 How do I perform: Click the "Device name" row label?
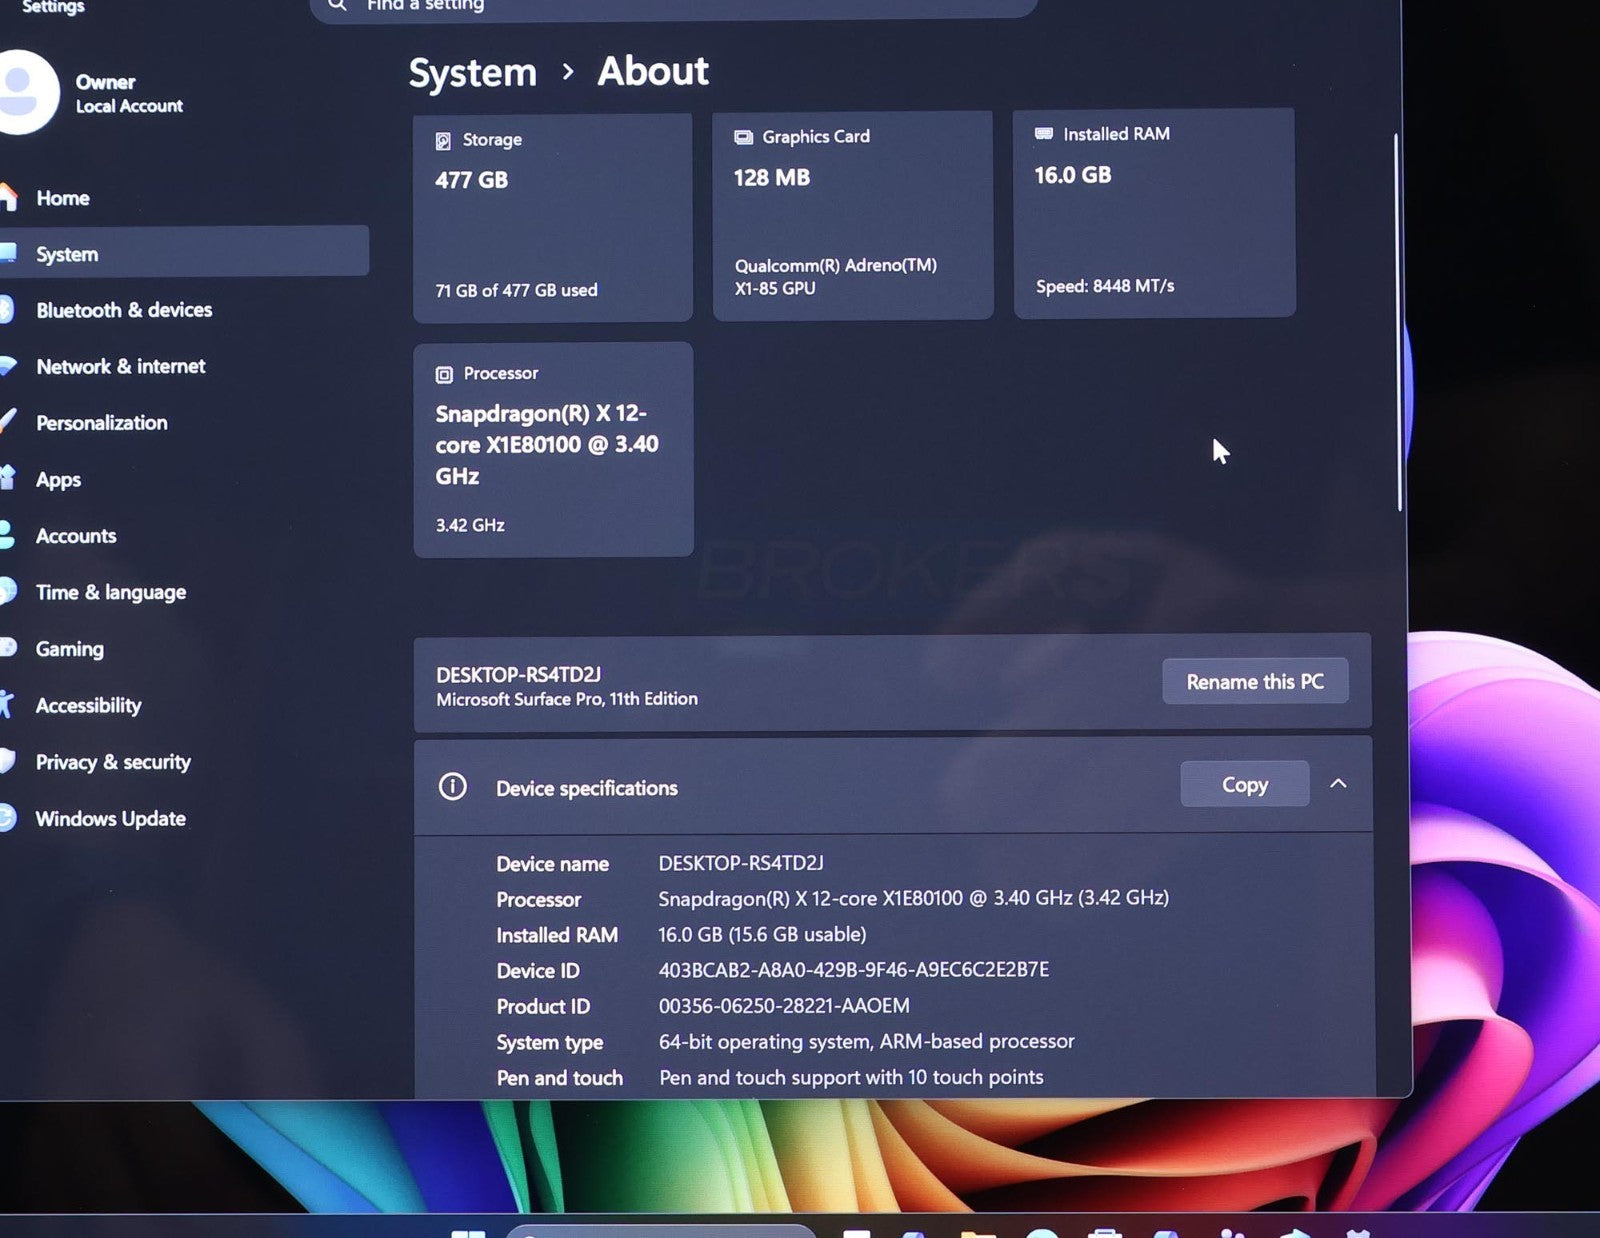point(552,863)
